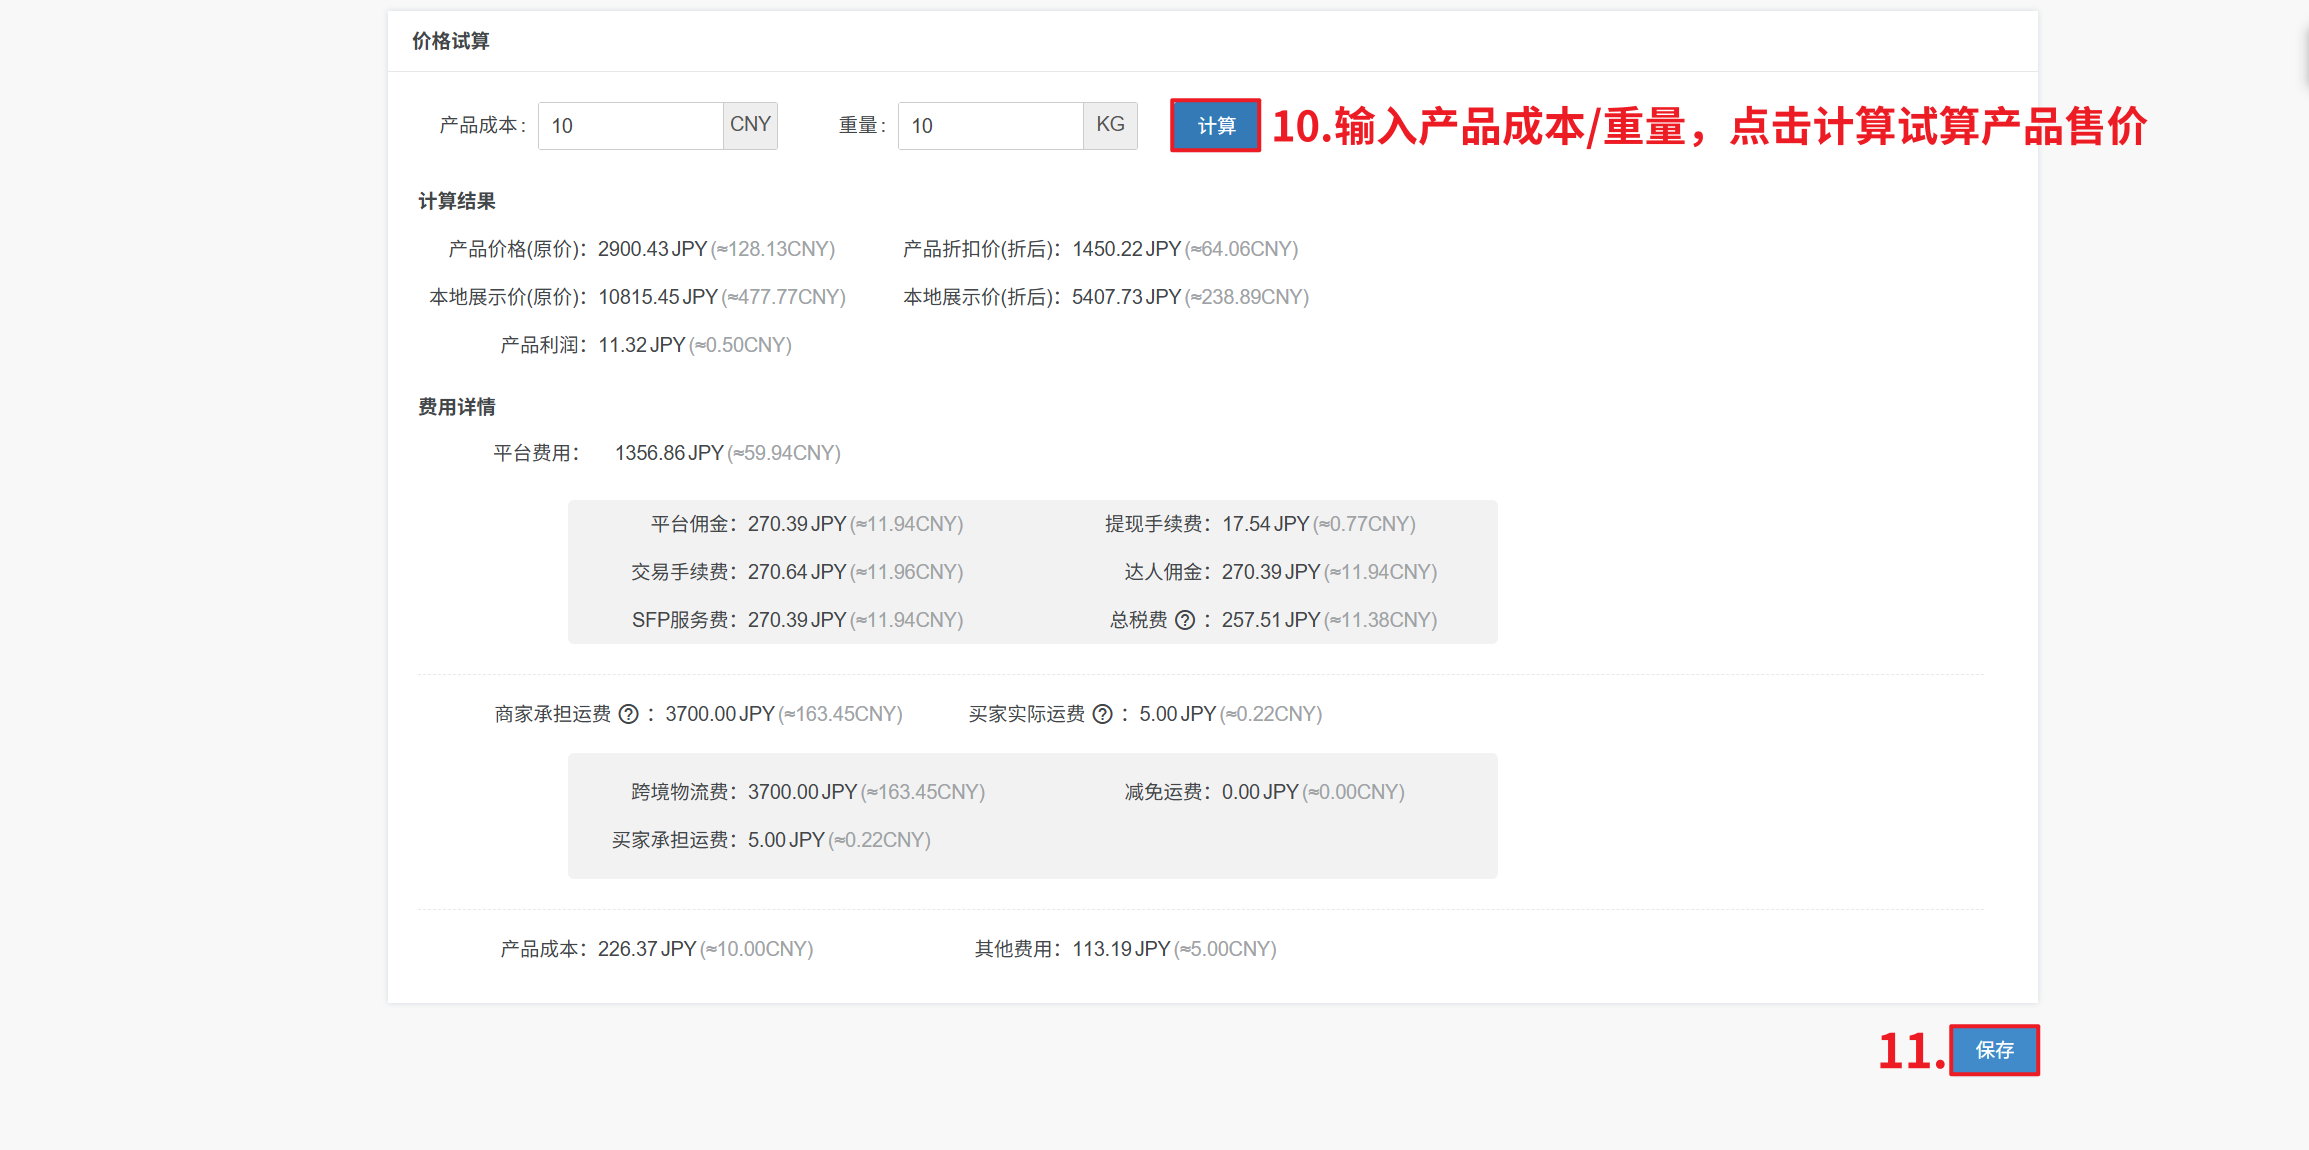Click the 产品折扣价 value 1450.22 JPY
This screenshot has height=1150, width=2309.
pyautogui.click(x=1126, y=249)
